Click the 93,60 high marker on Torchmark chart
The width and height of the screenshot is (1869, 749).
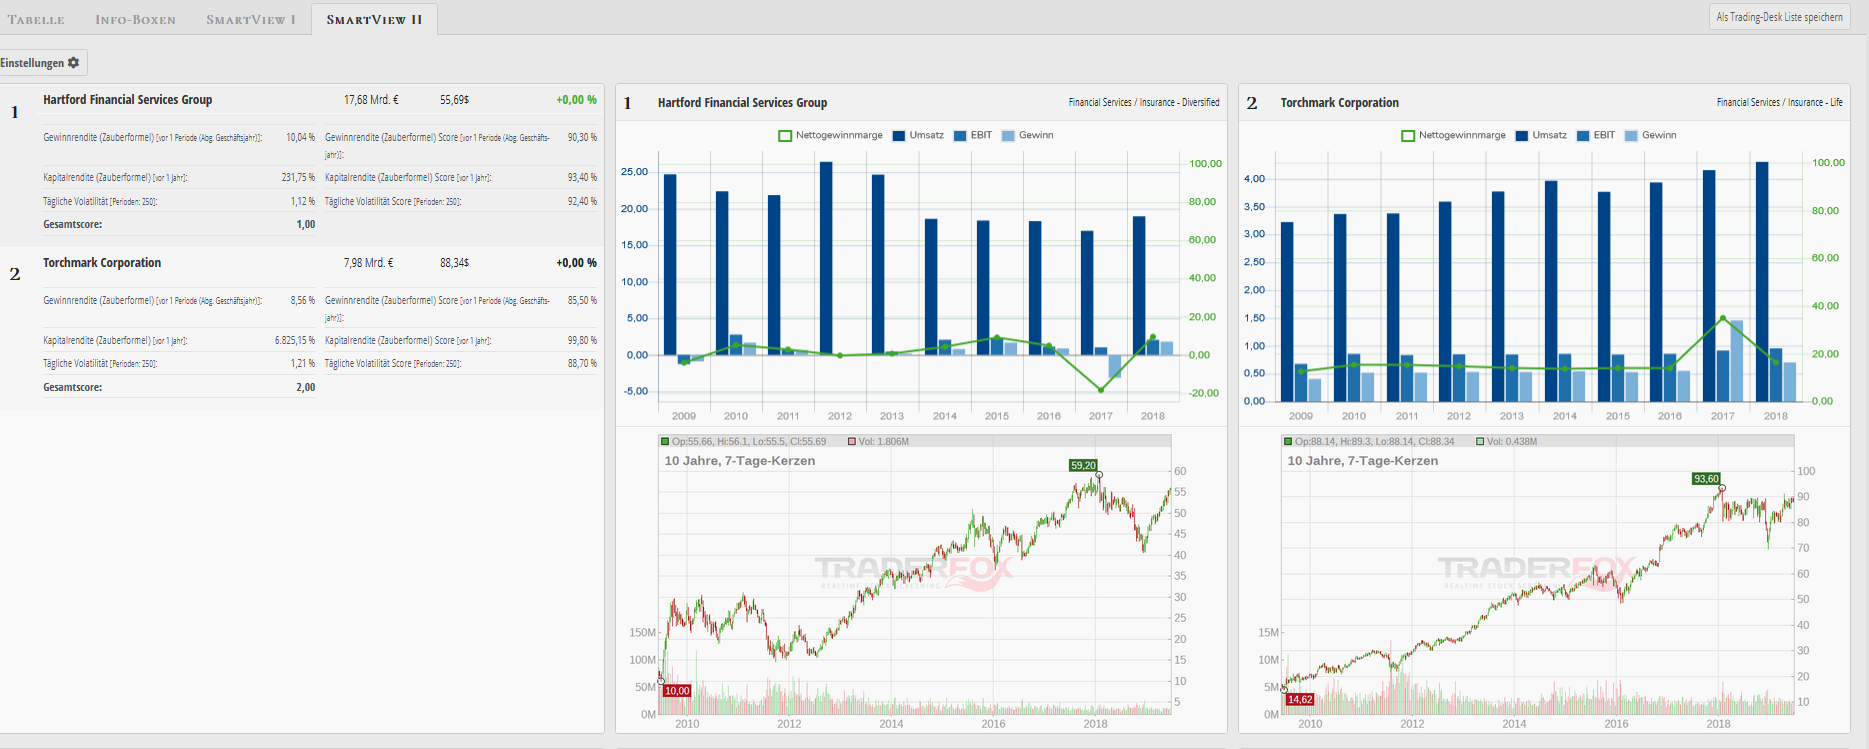(x=1706, y=479)
